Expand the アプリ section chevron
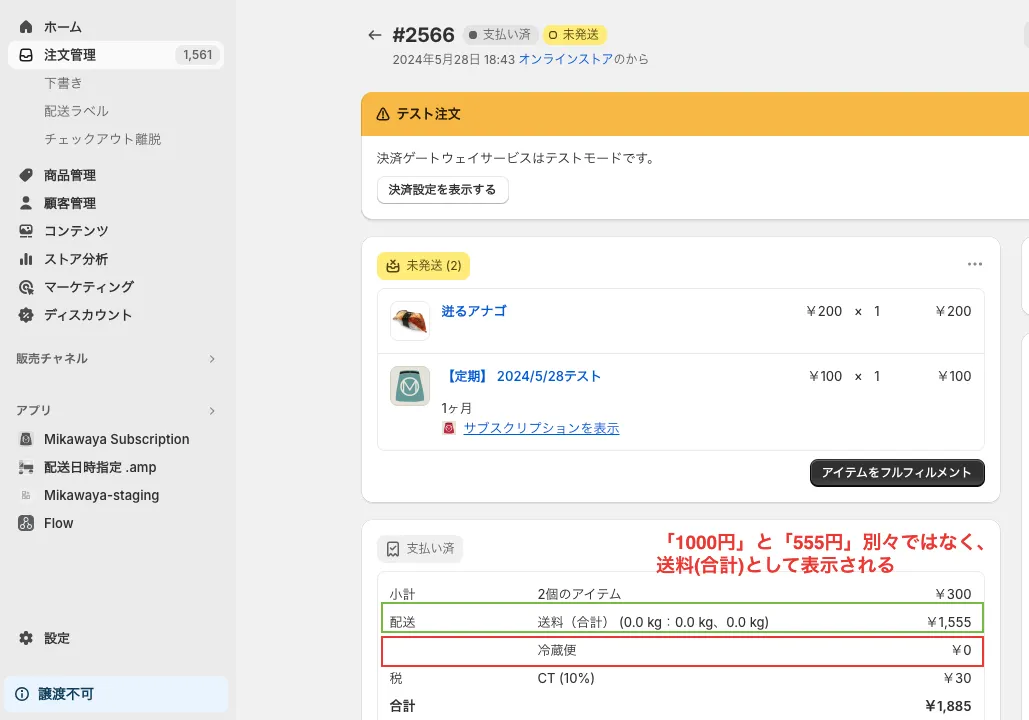 [x=212, y=411]
